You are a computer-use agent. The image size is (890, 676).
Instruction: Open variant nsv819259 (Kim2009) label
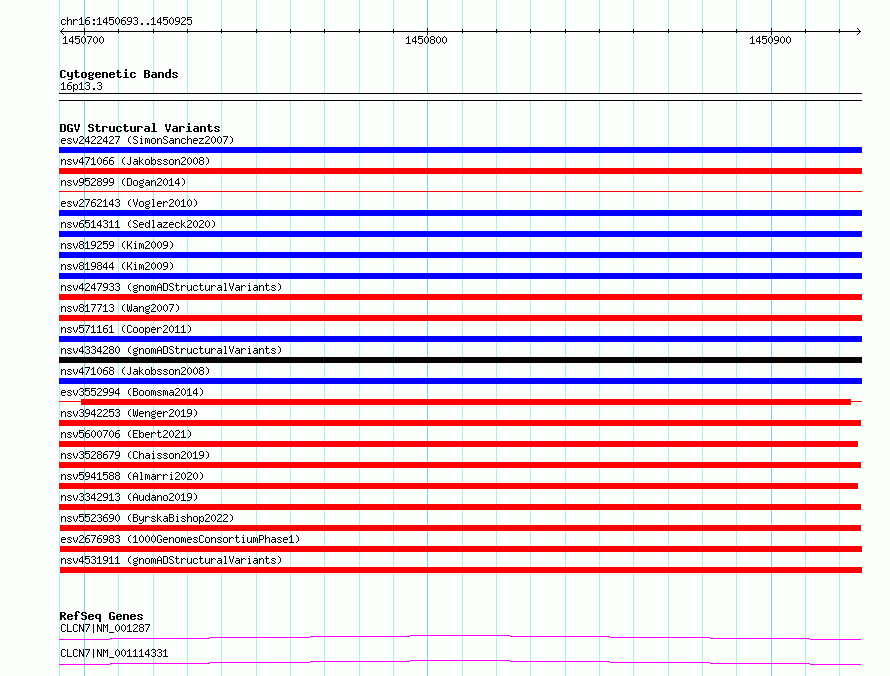click(x=117, y=245)
